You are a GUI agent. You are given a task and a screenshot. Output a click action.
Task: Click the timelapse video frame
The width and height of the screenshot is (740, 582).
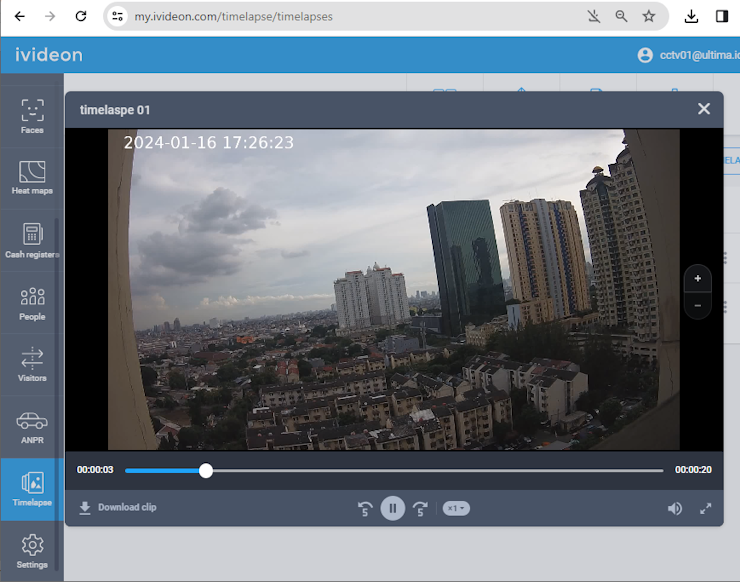point(394,289)
